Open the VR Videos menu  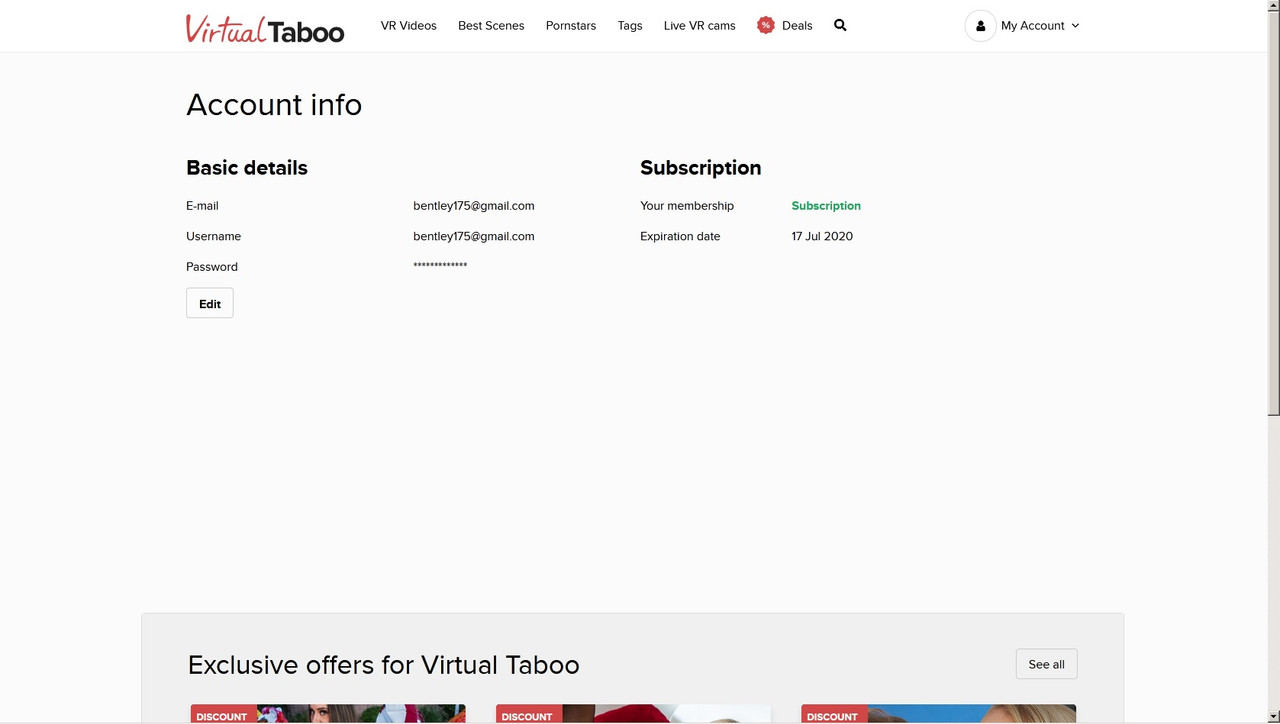click(x=408, y=25)
